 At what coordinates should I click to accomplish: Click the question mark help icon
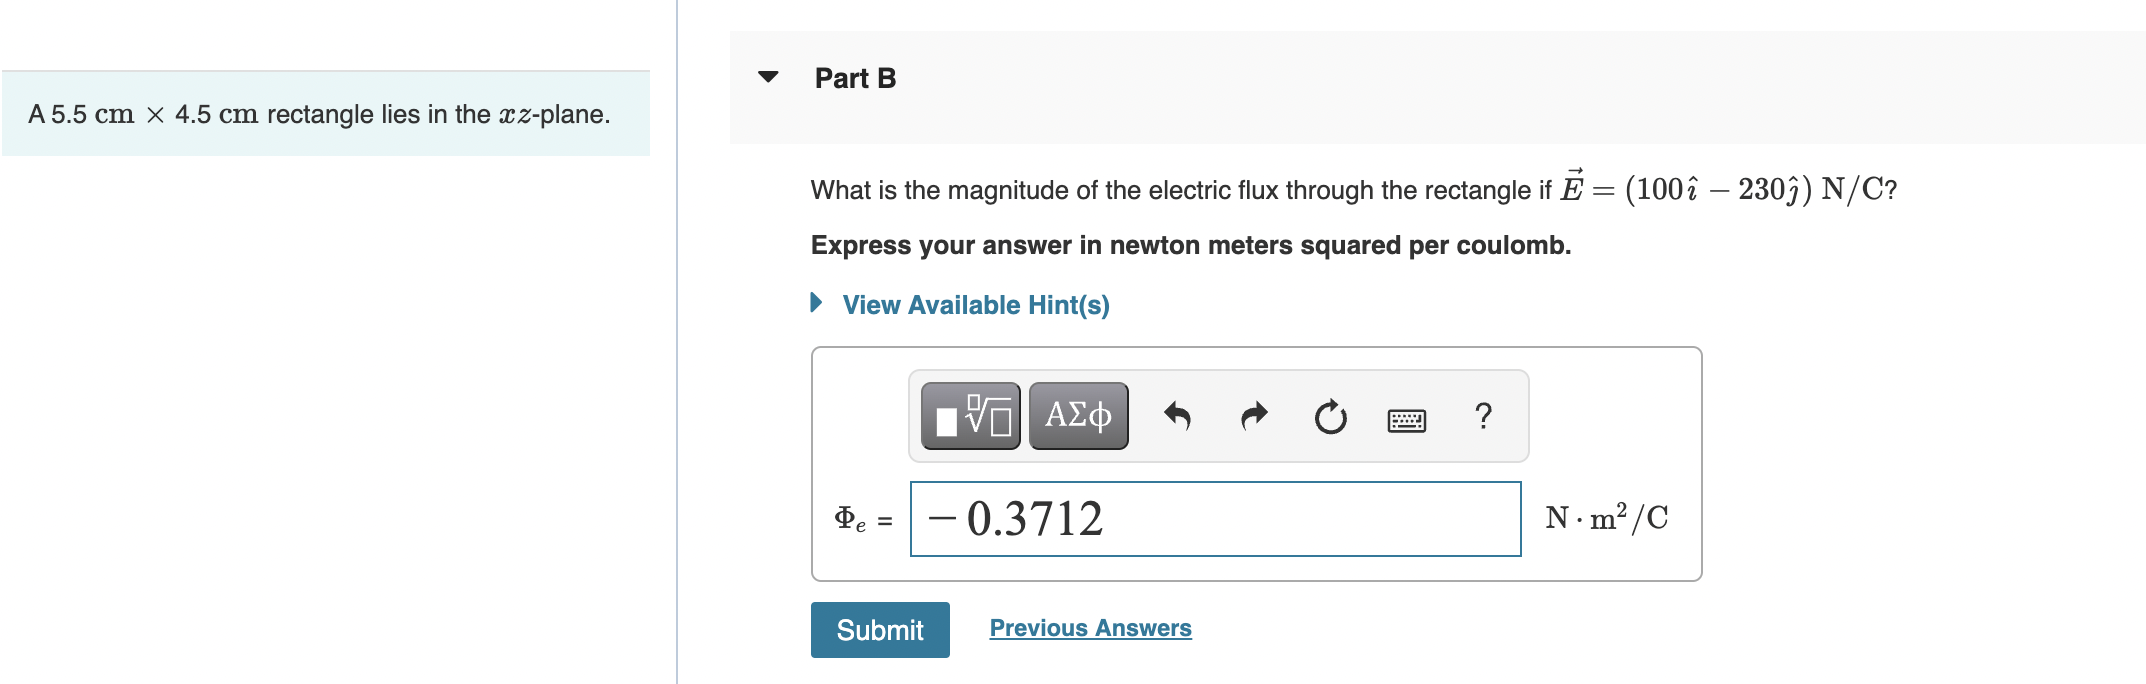[1483, 416]
